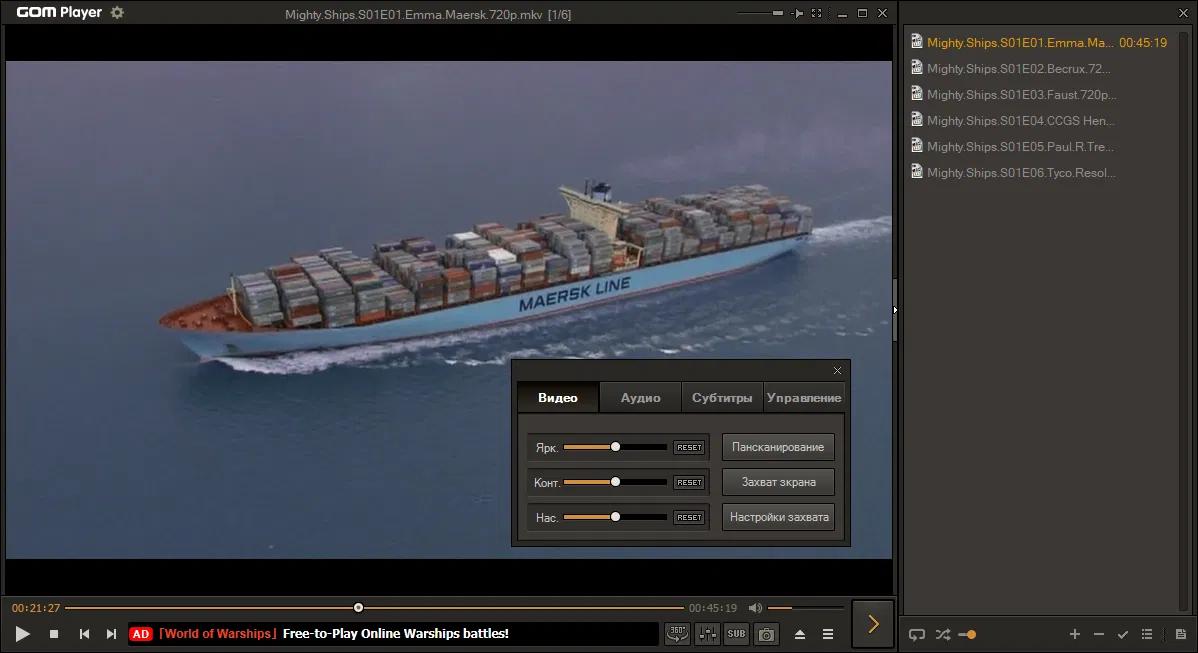Seek using the playback progress handle
The image size is (1198, 653).
[358, 608]
